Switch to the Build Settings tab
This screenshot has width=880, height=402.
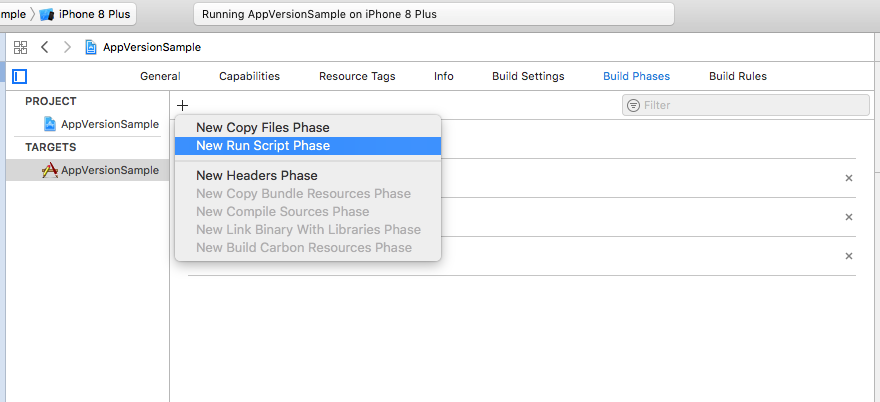(x=528, y=76)
